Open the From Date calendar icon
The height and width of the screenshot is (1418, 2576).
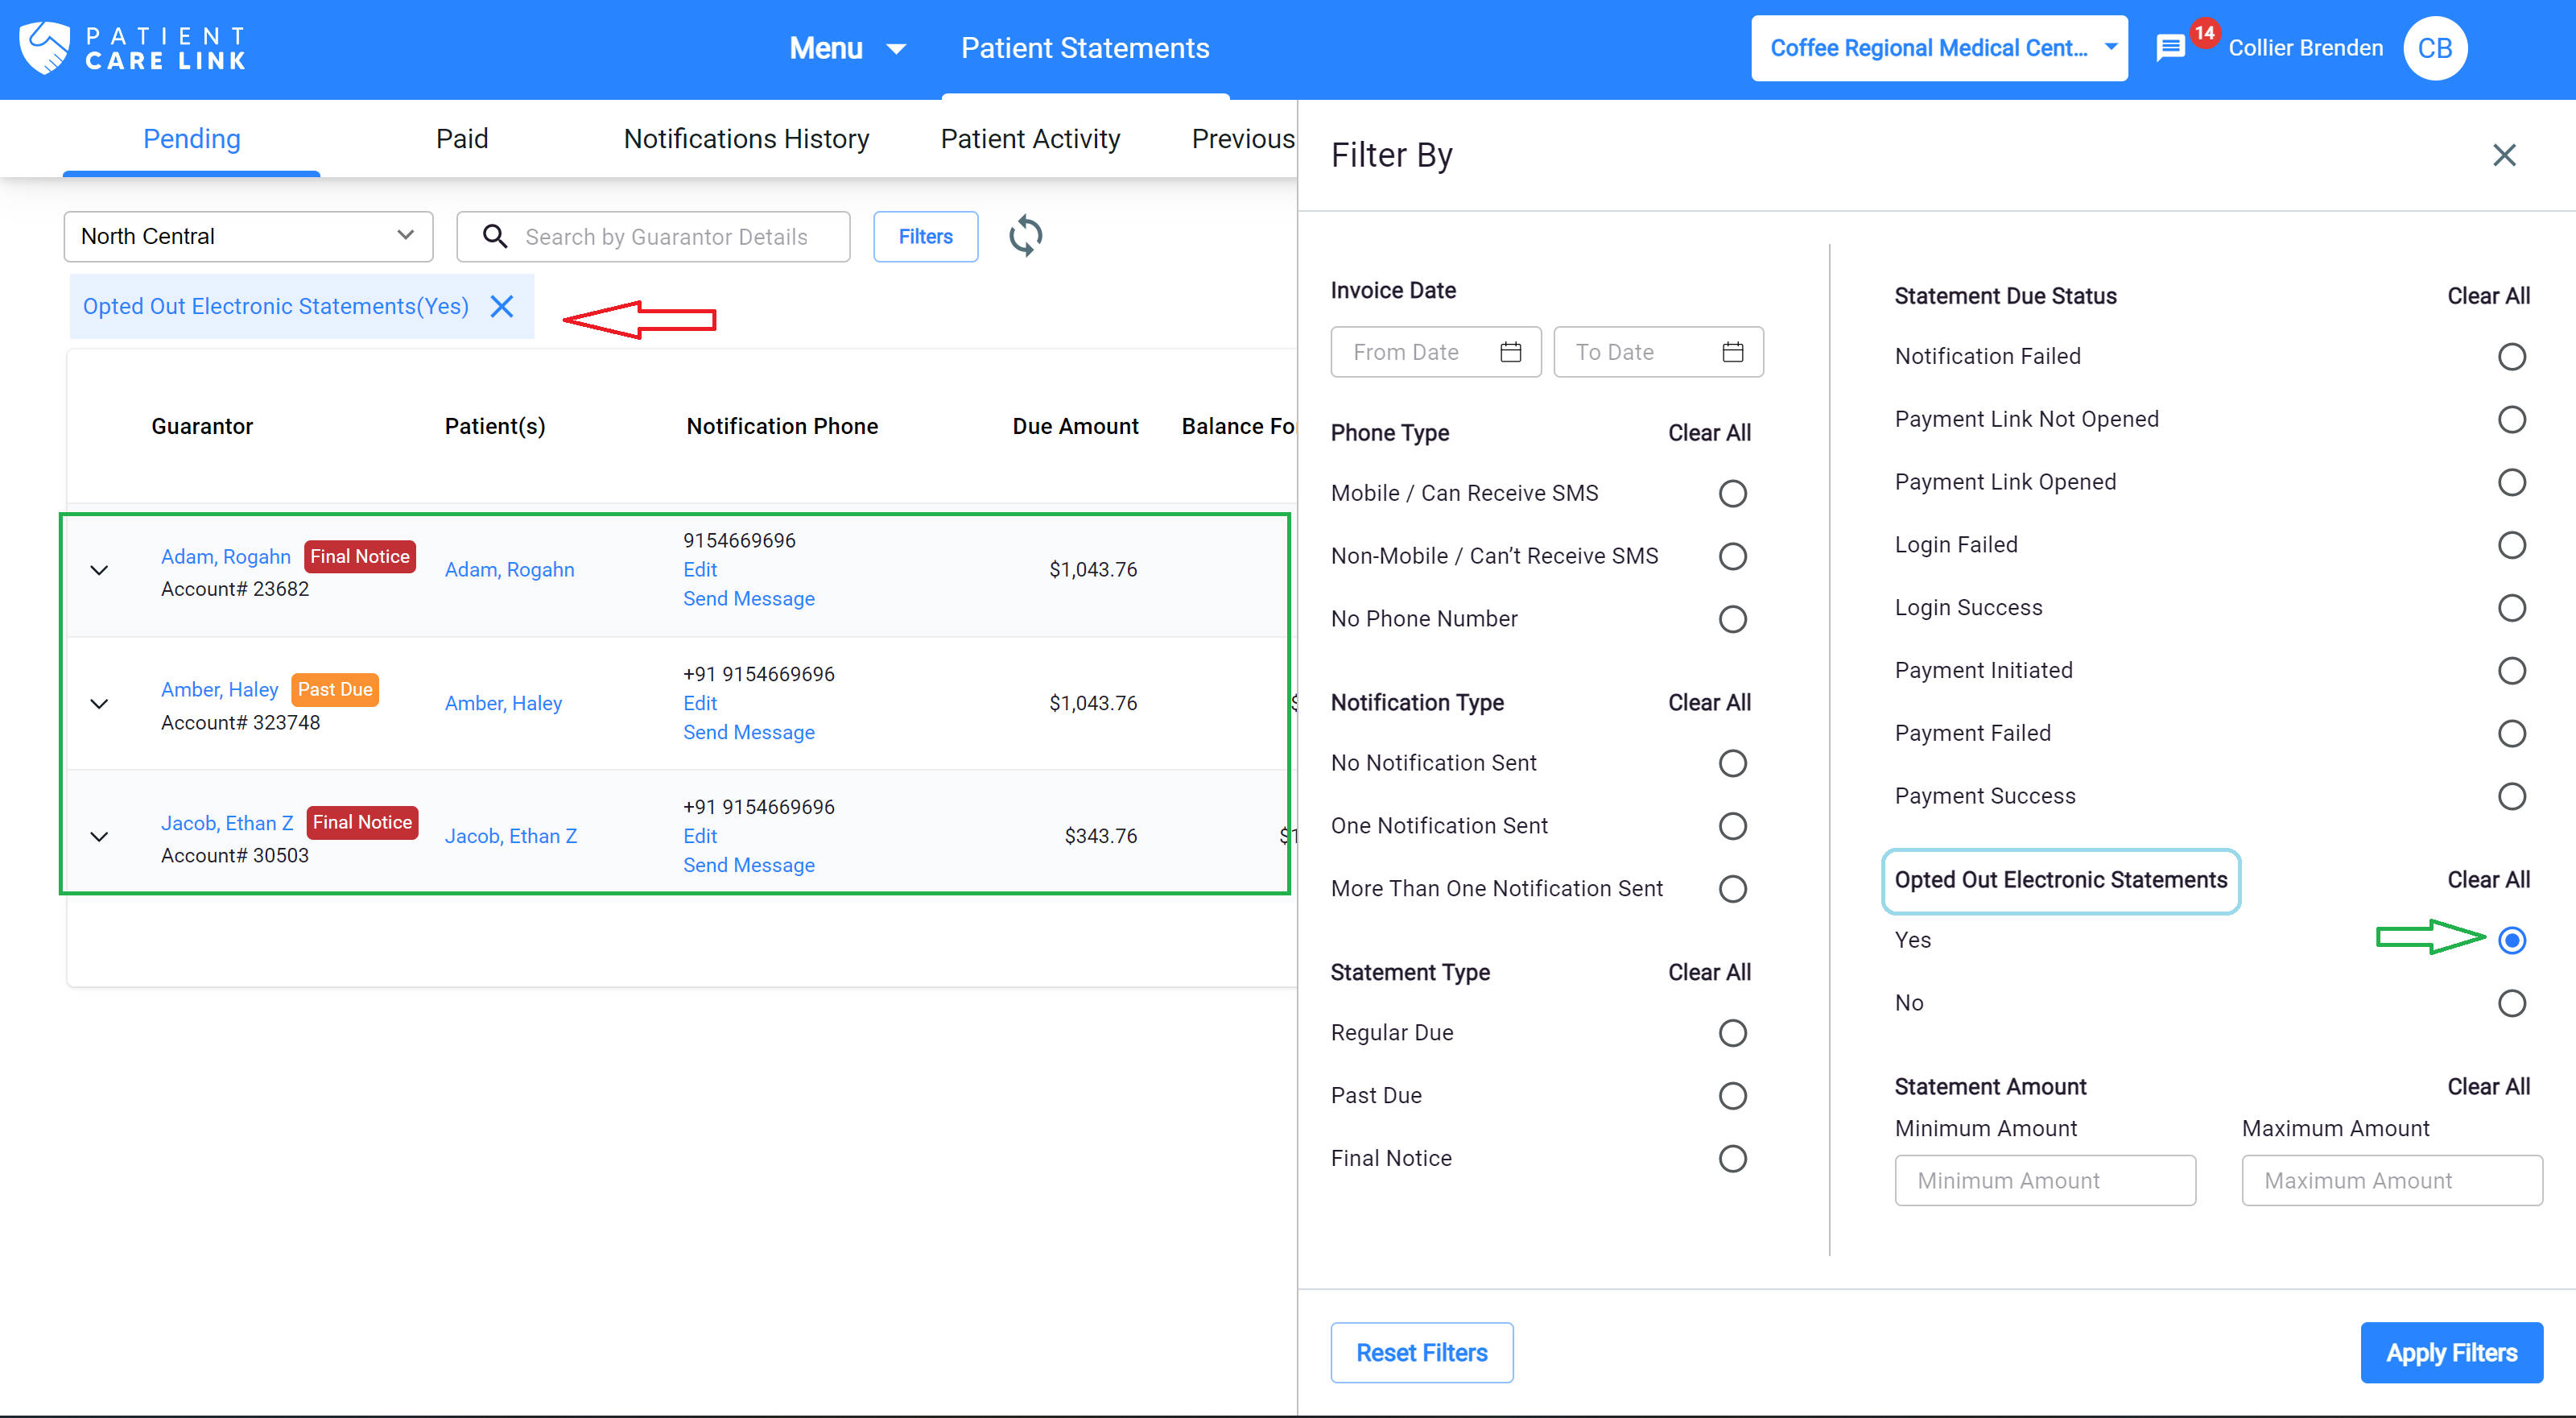click(x=1510, y=352)
